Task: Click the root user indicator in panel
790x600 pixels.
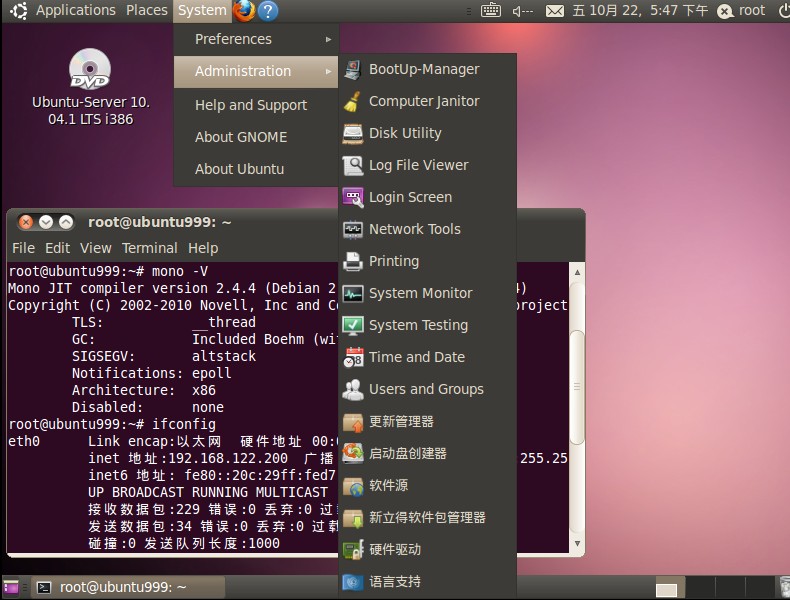Action: [x=742, y=11]
